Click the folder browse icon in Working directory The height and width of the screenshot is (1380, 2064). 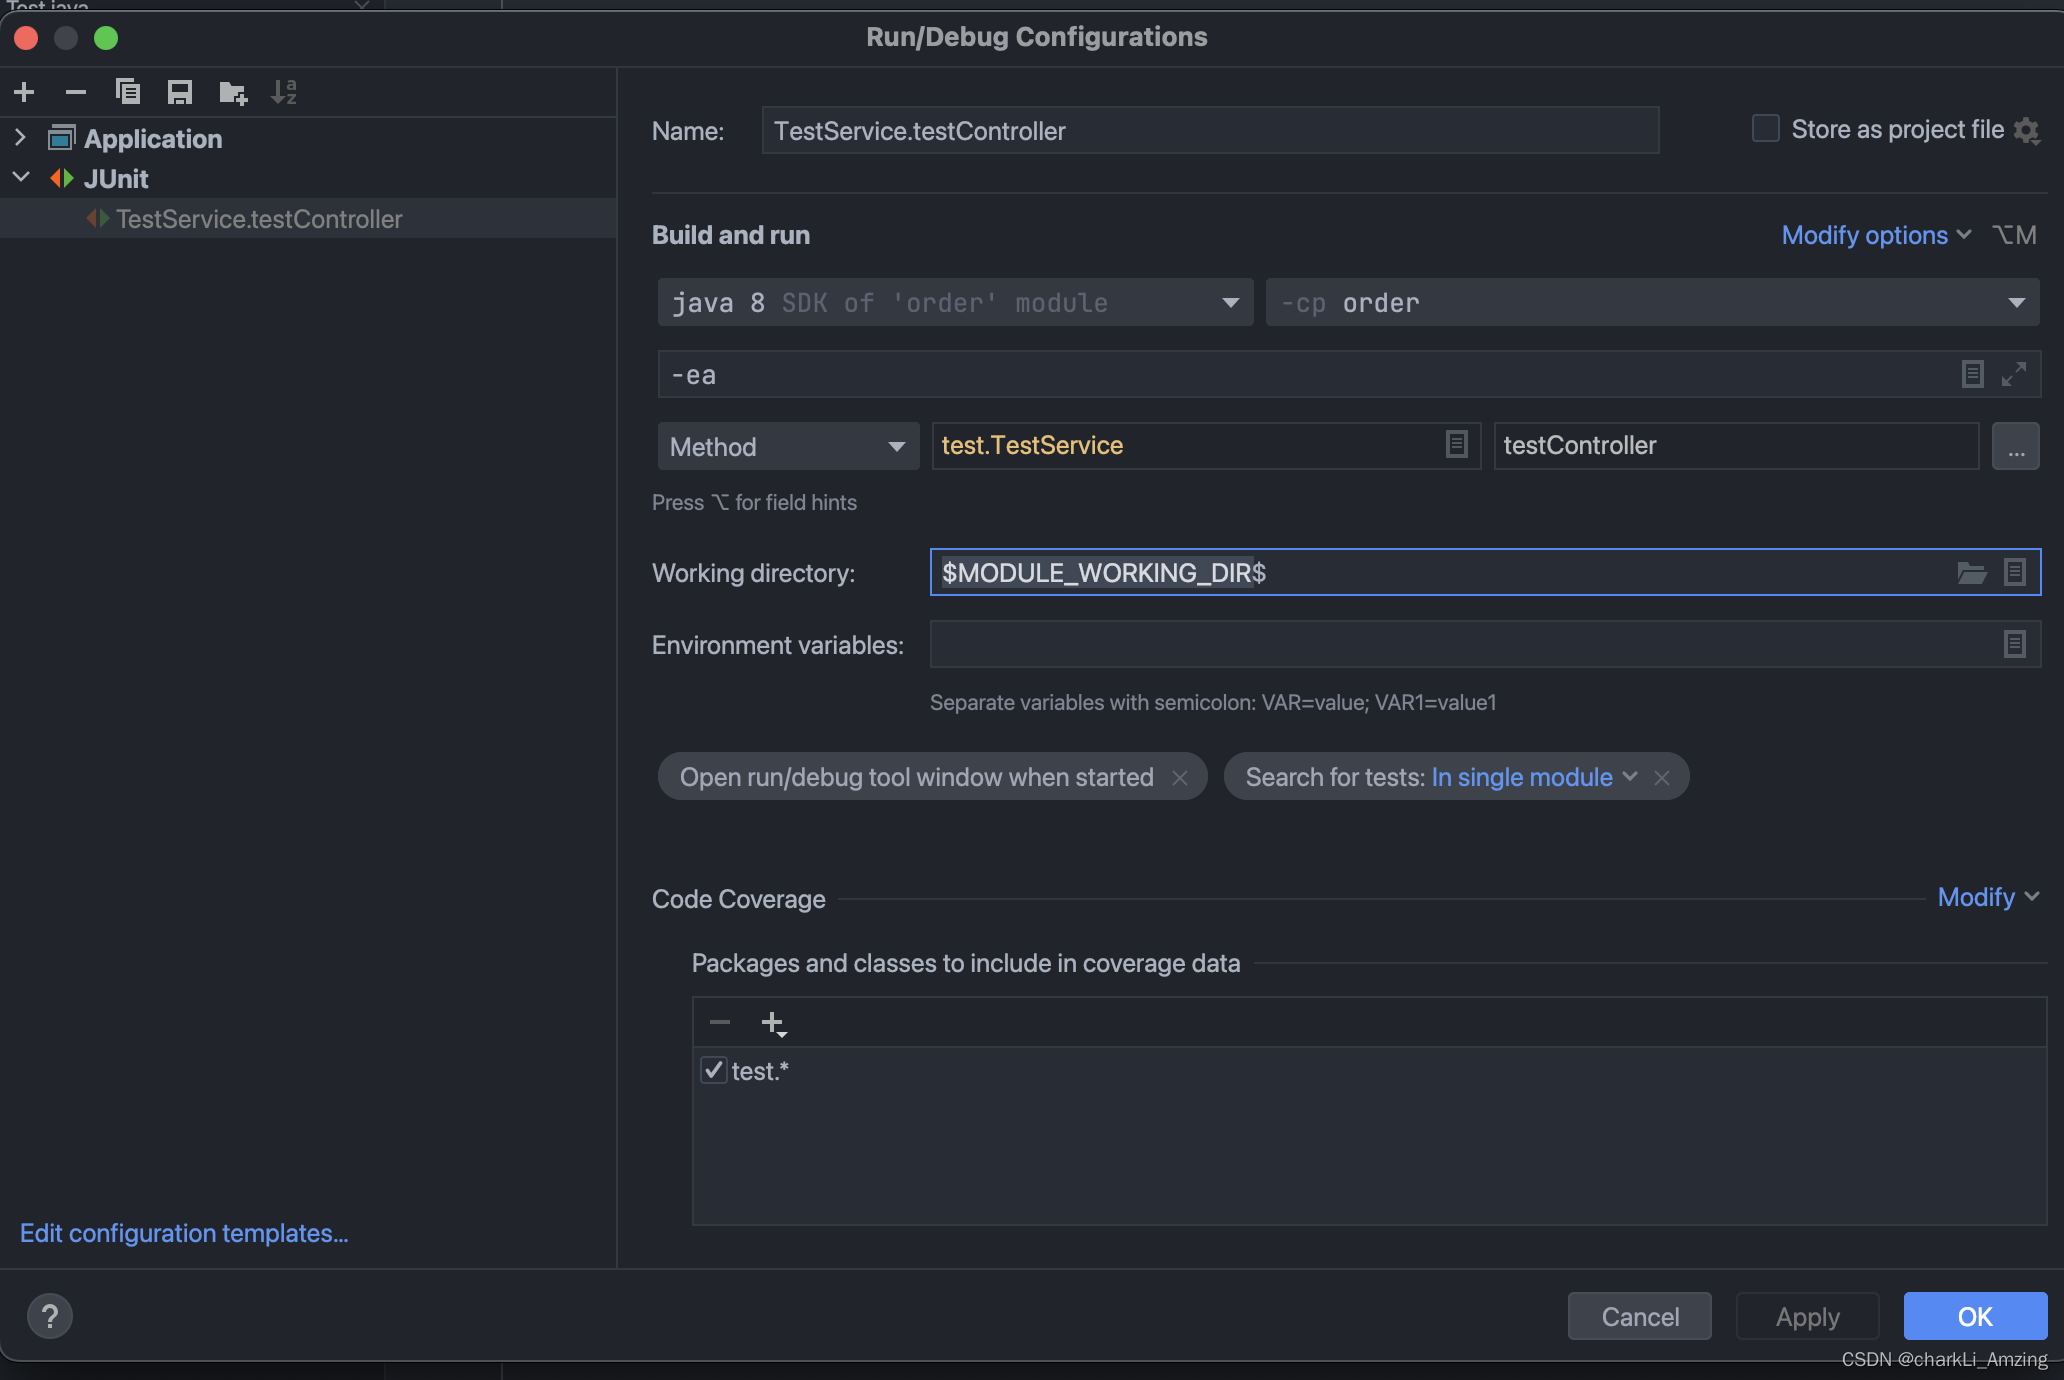tap(1971, 573)
